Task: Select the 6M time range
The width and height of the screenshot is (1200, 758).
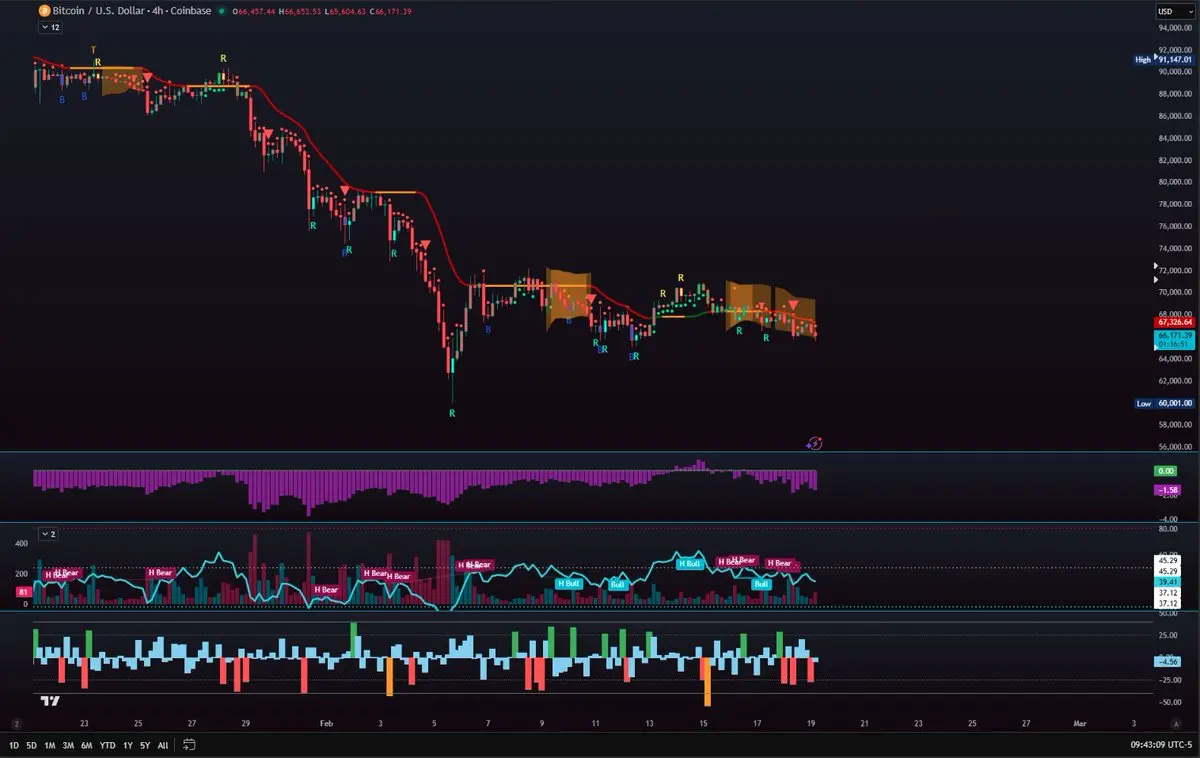Action: [x=87, y=745]
